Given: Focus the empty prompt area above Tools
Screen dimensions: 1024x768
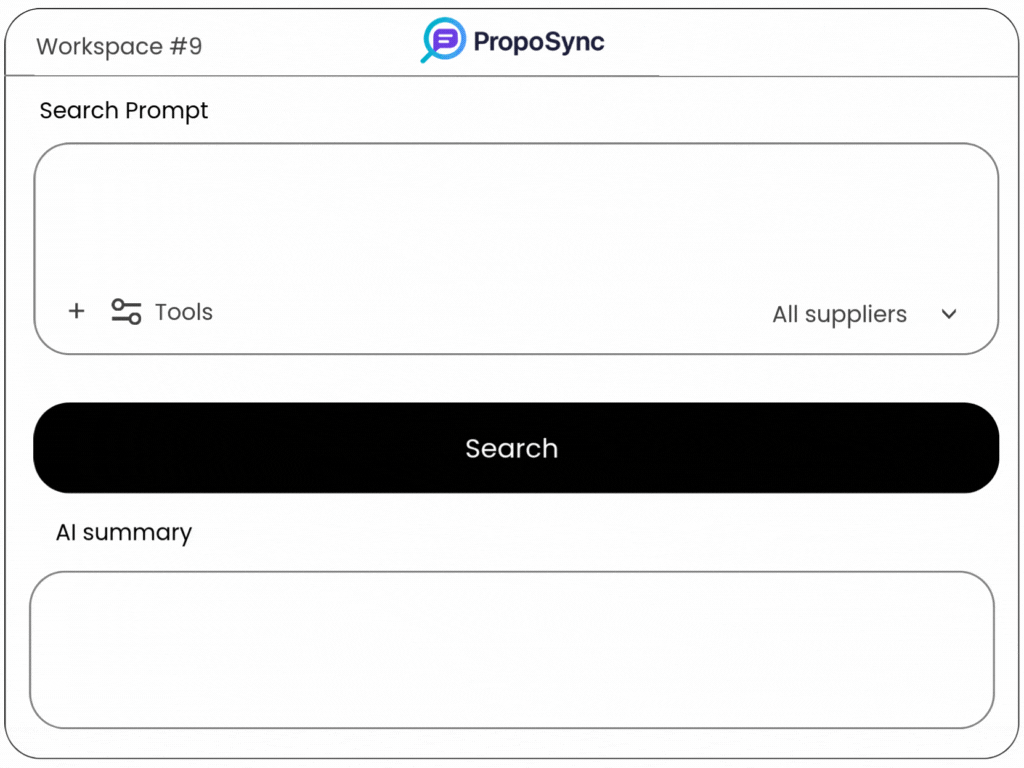Looking at the screenshot, I should pos(516,215).
